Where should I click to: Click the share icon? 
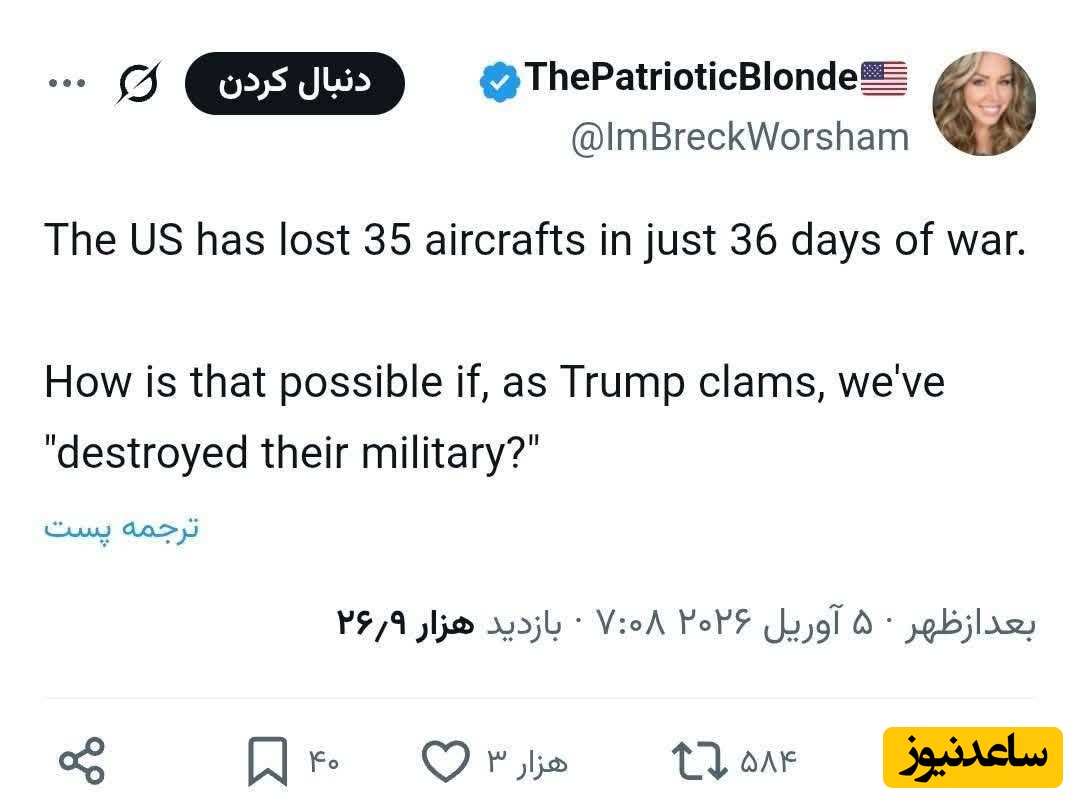(82, 761)
